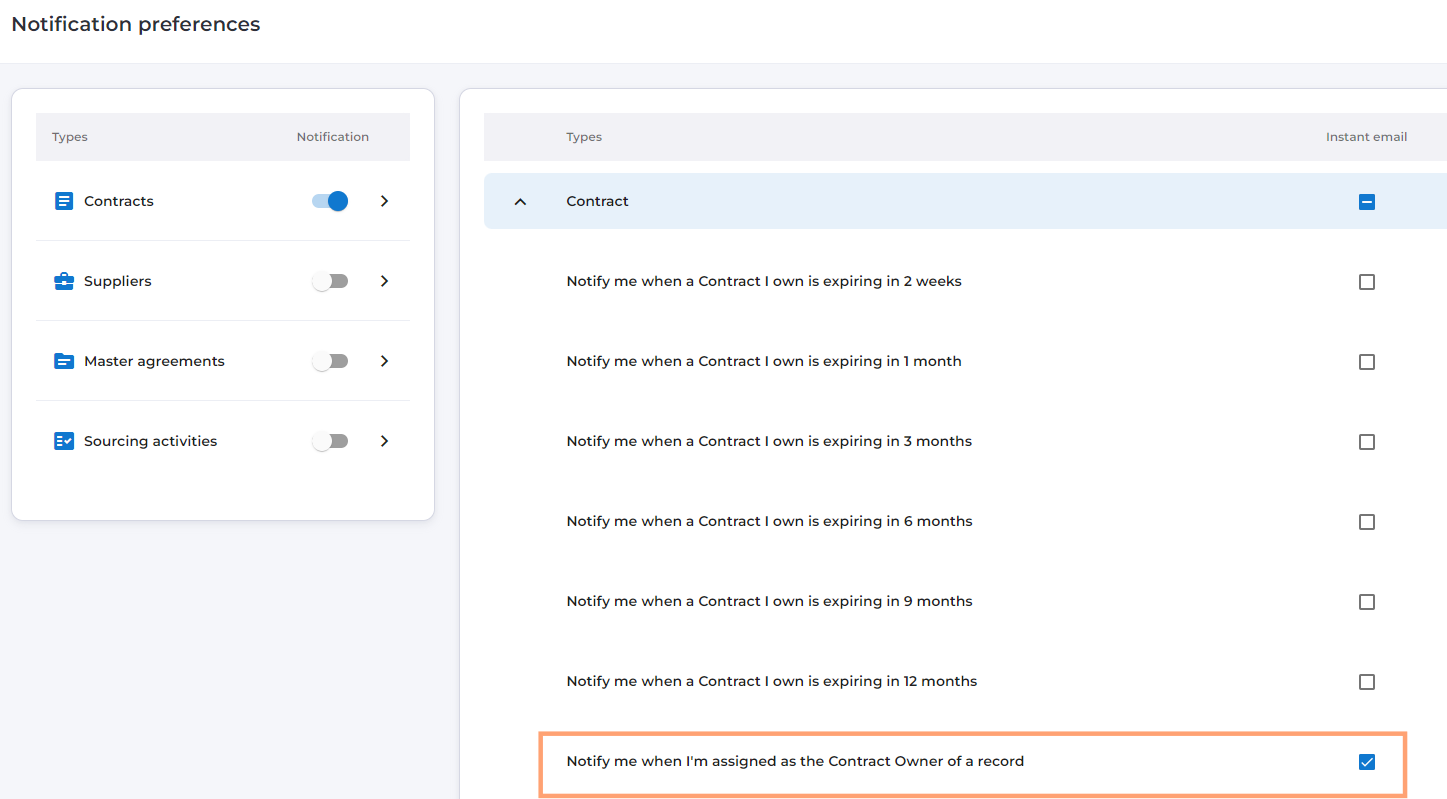The width and height of the screenshot is (1447, 799).
Task: Turn off the Contracts notification toggle
Action: (x=330, y=201)
